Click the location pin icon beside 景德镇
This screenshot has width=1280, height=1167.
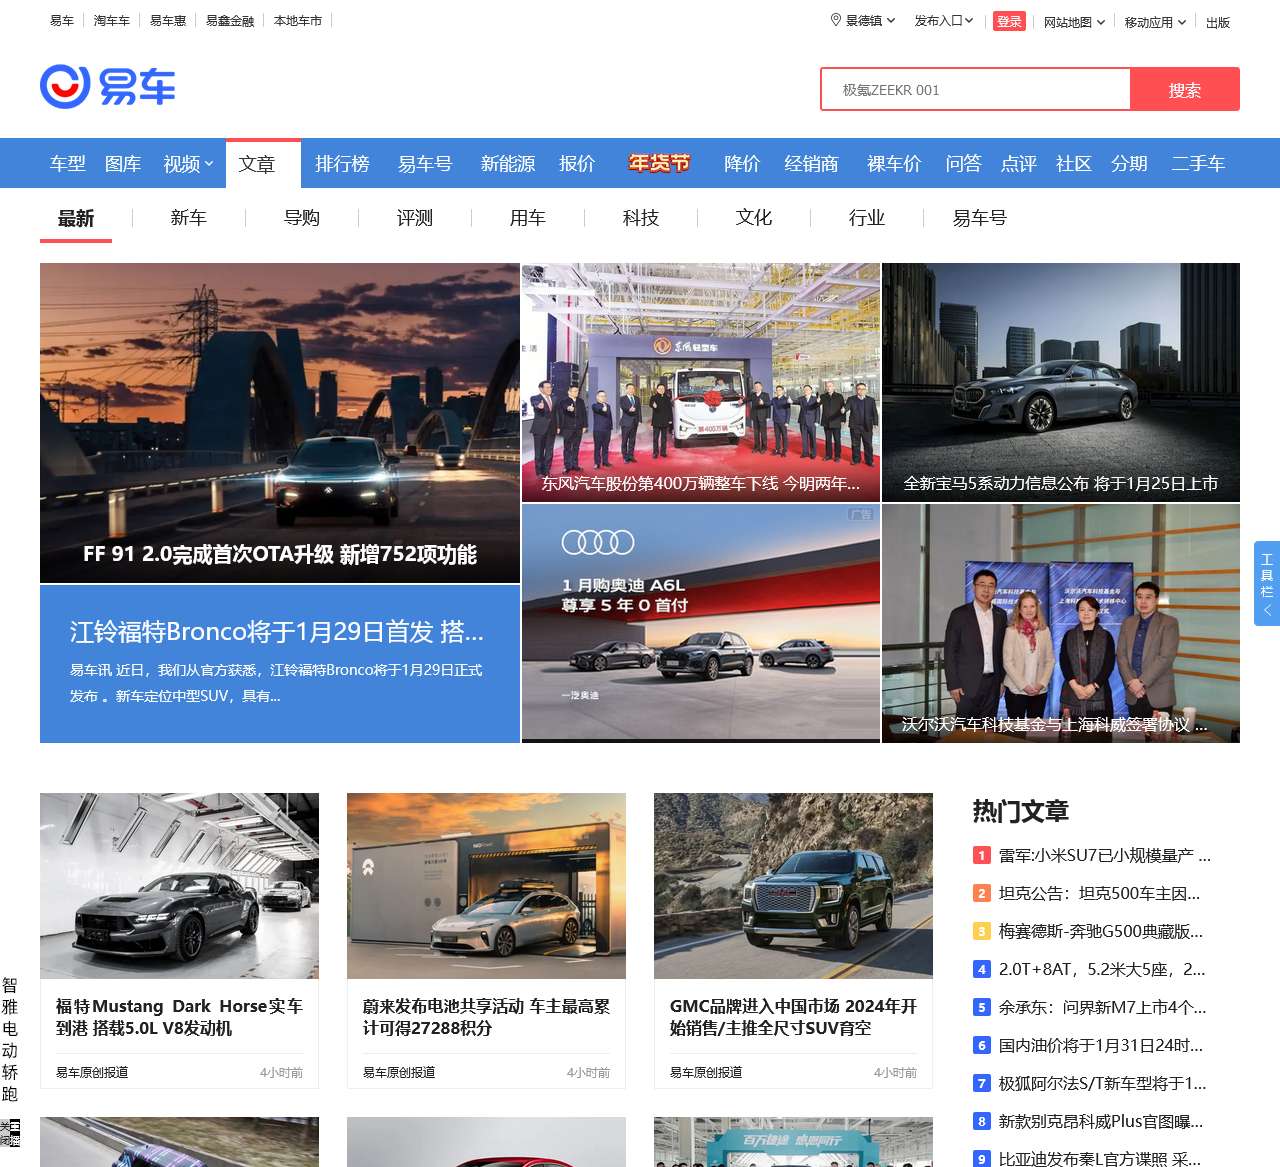(x=836, y=20)
